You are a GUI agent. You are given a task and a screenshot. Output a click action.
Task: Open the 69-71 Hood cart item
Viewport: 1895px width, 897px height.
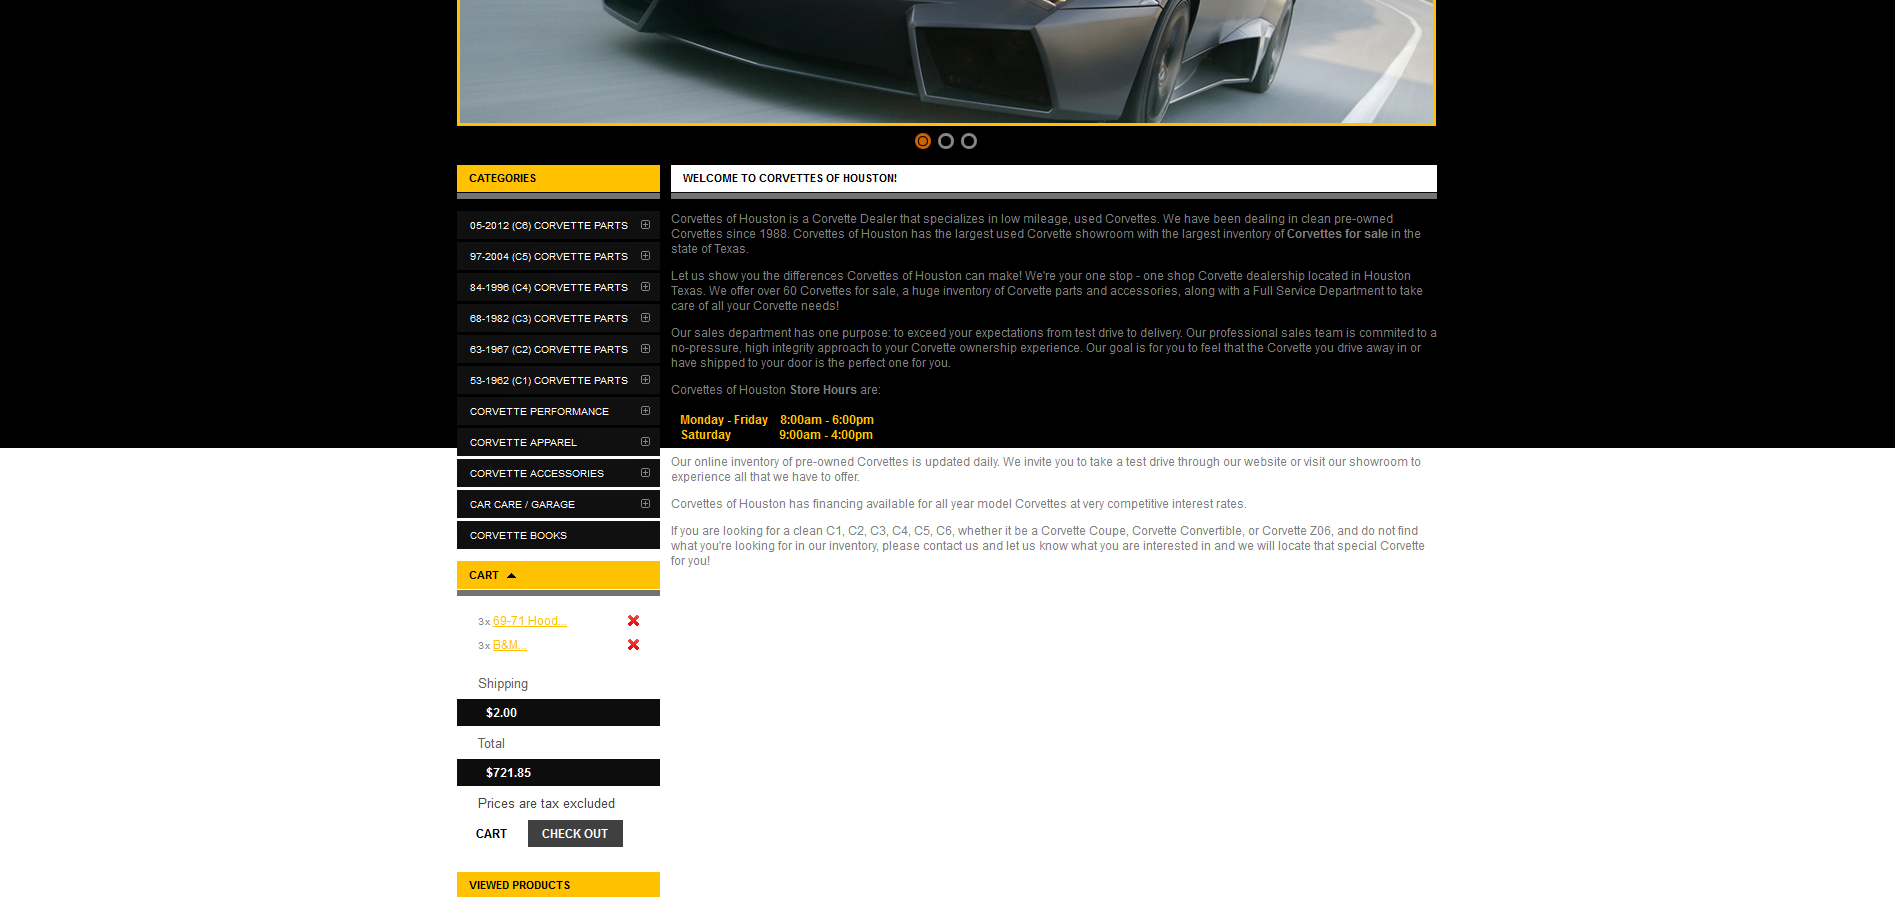(x=530, y=621)
